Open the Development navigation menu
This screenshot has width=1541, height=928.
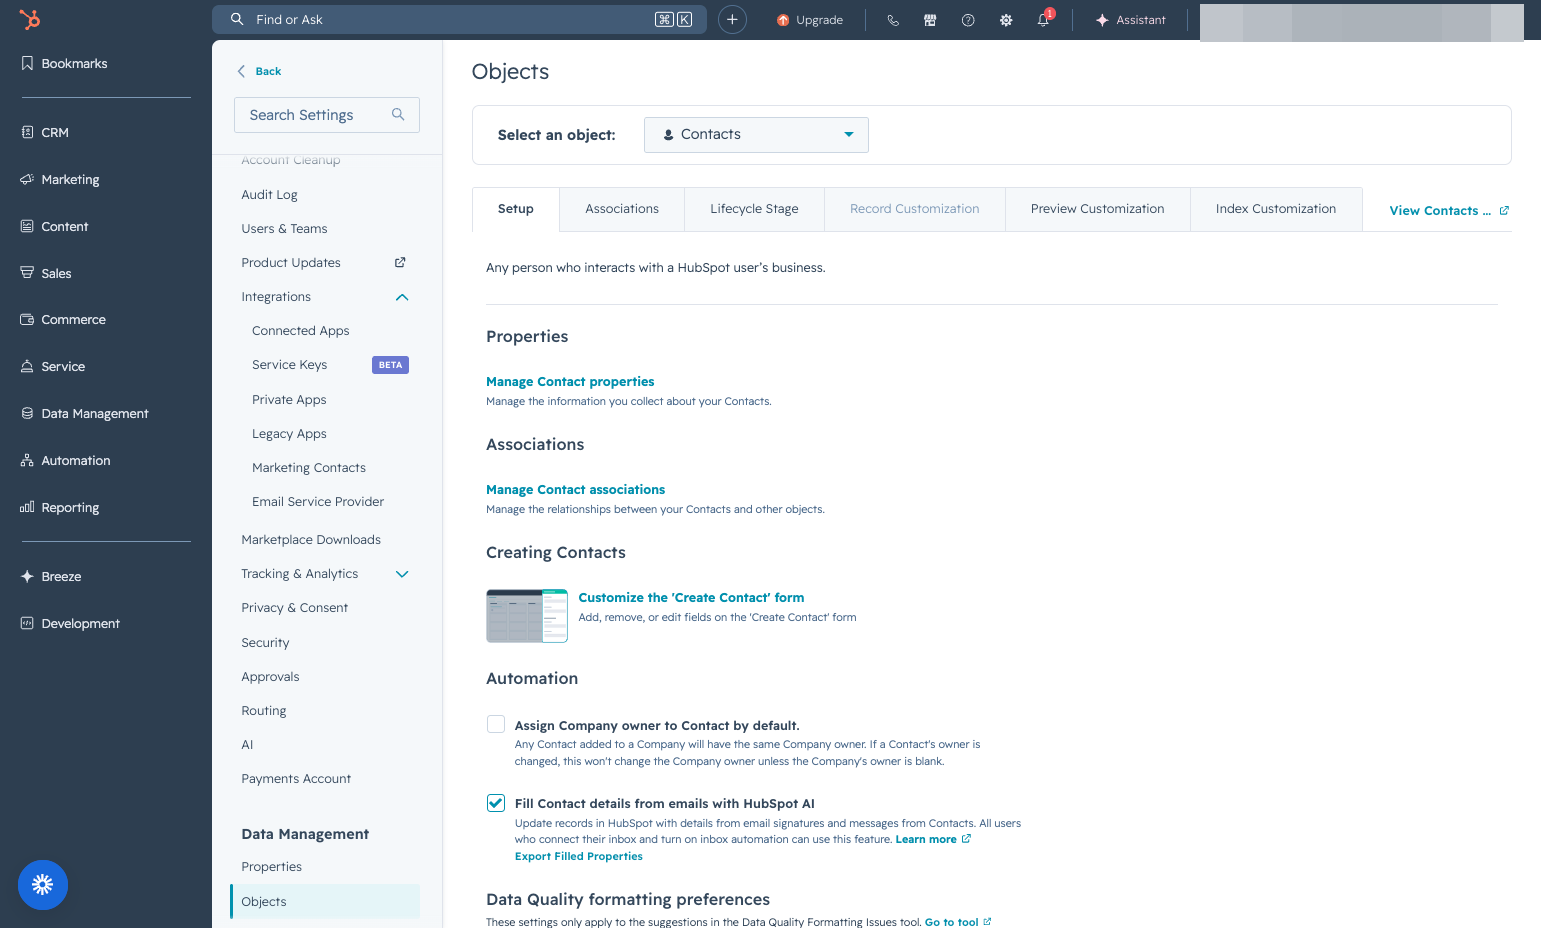tap(70, 623)
